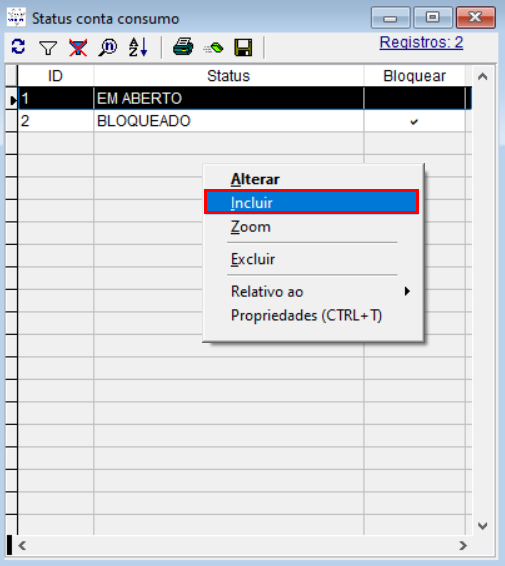505x566 pixels.
Task: Remove filter with the crossed funnel icon
Action: tap(78, 47)
